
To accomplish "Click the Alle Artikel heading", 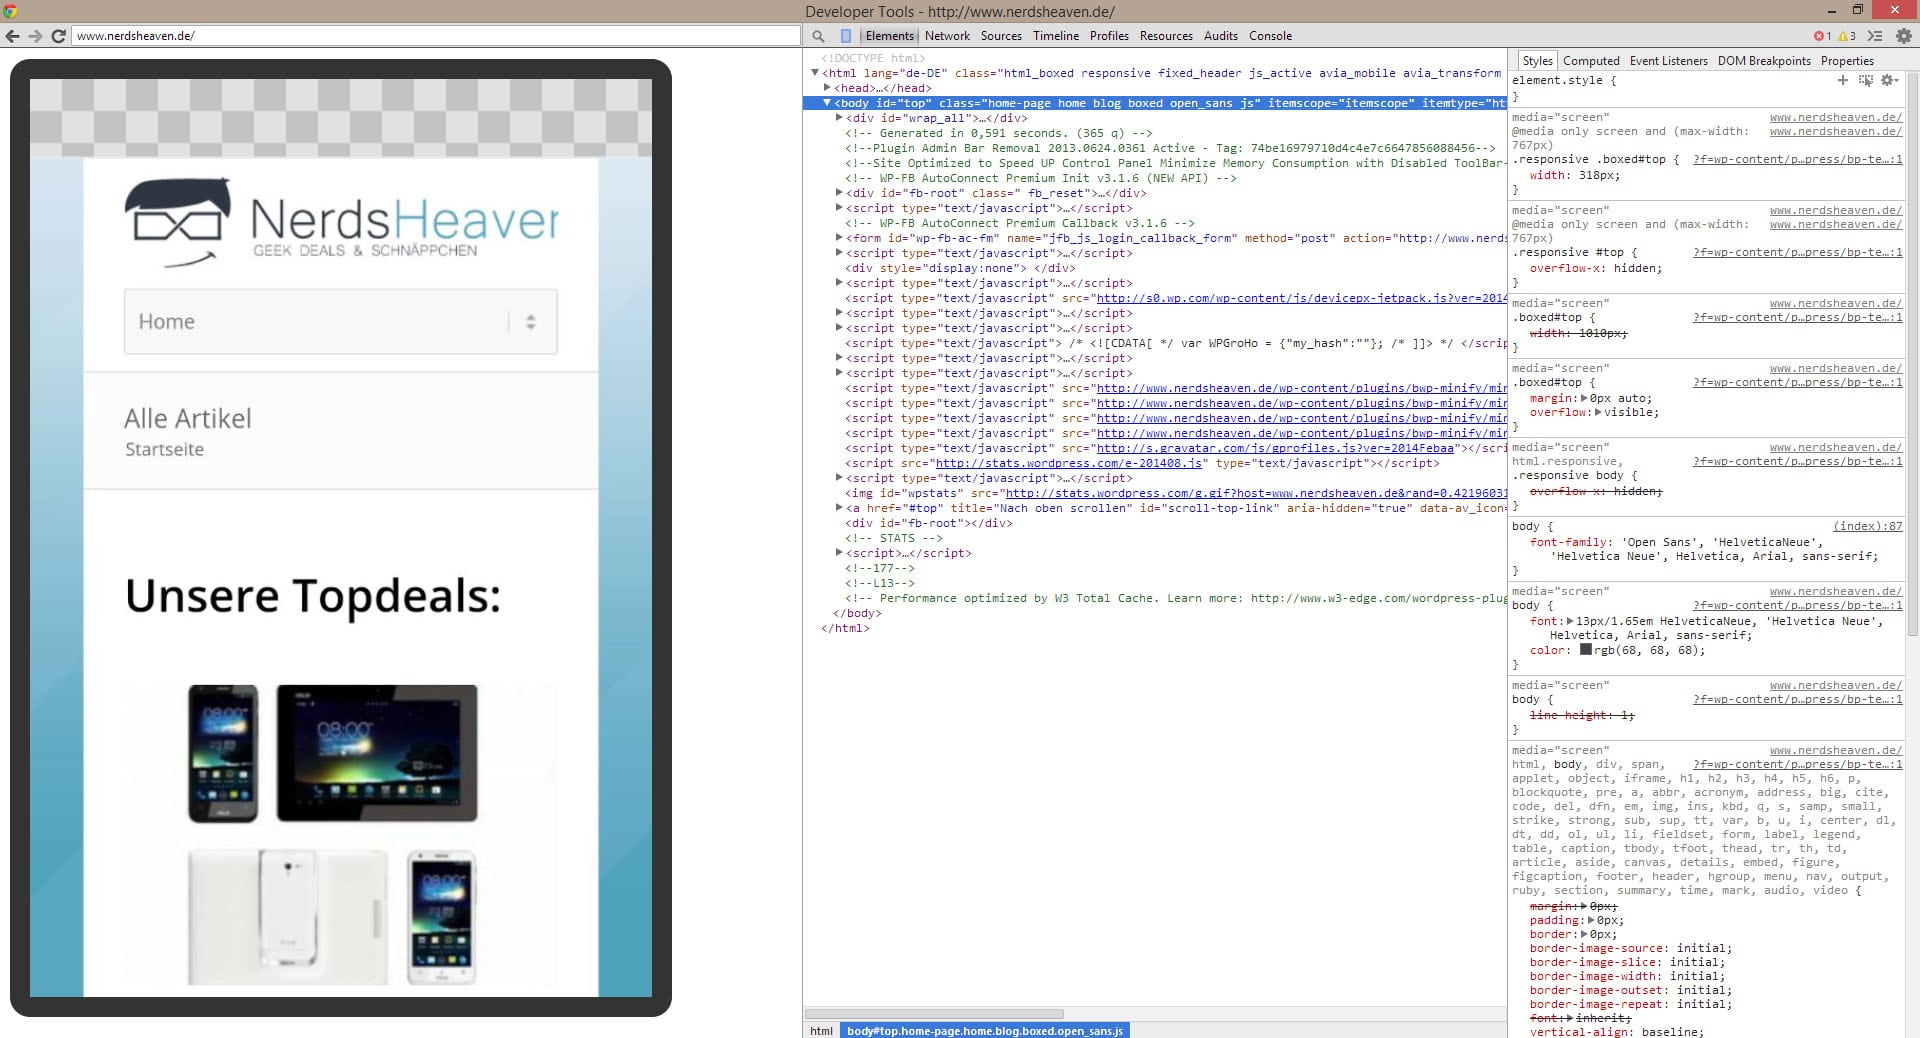I will pos(188,418).
